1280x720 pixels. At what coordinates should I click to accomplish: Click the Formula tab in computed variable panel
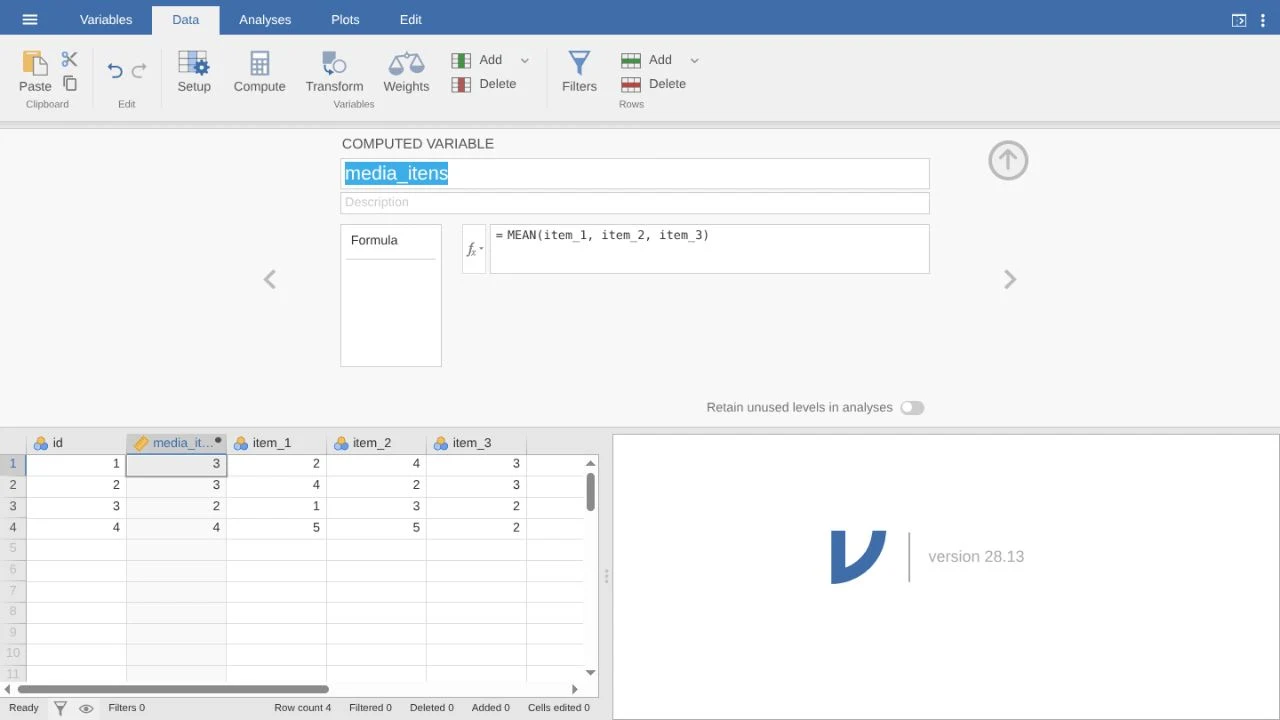tap(391, 241)
